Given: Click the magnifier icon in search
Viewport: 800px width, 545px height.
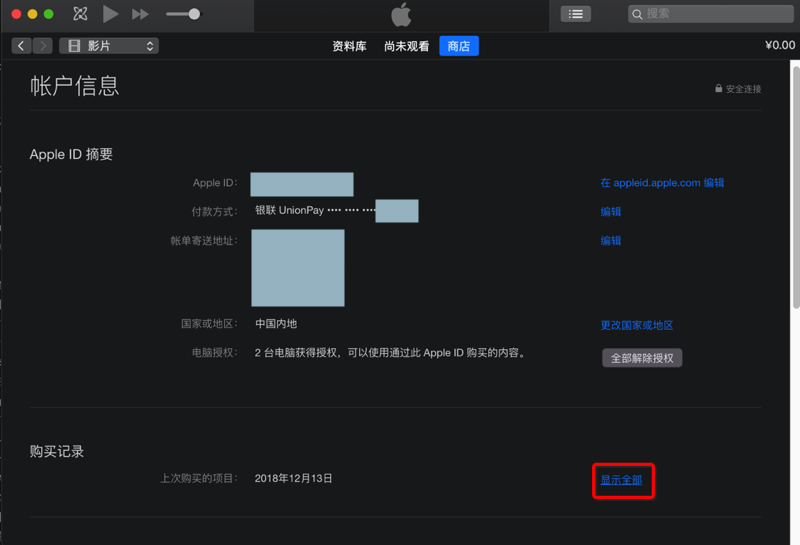Looking at the screenshot, I should [637, 14].
